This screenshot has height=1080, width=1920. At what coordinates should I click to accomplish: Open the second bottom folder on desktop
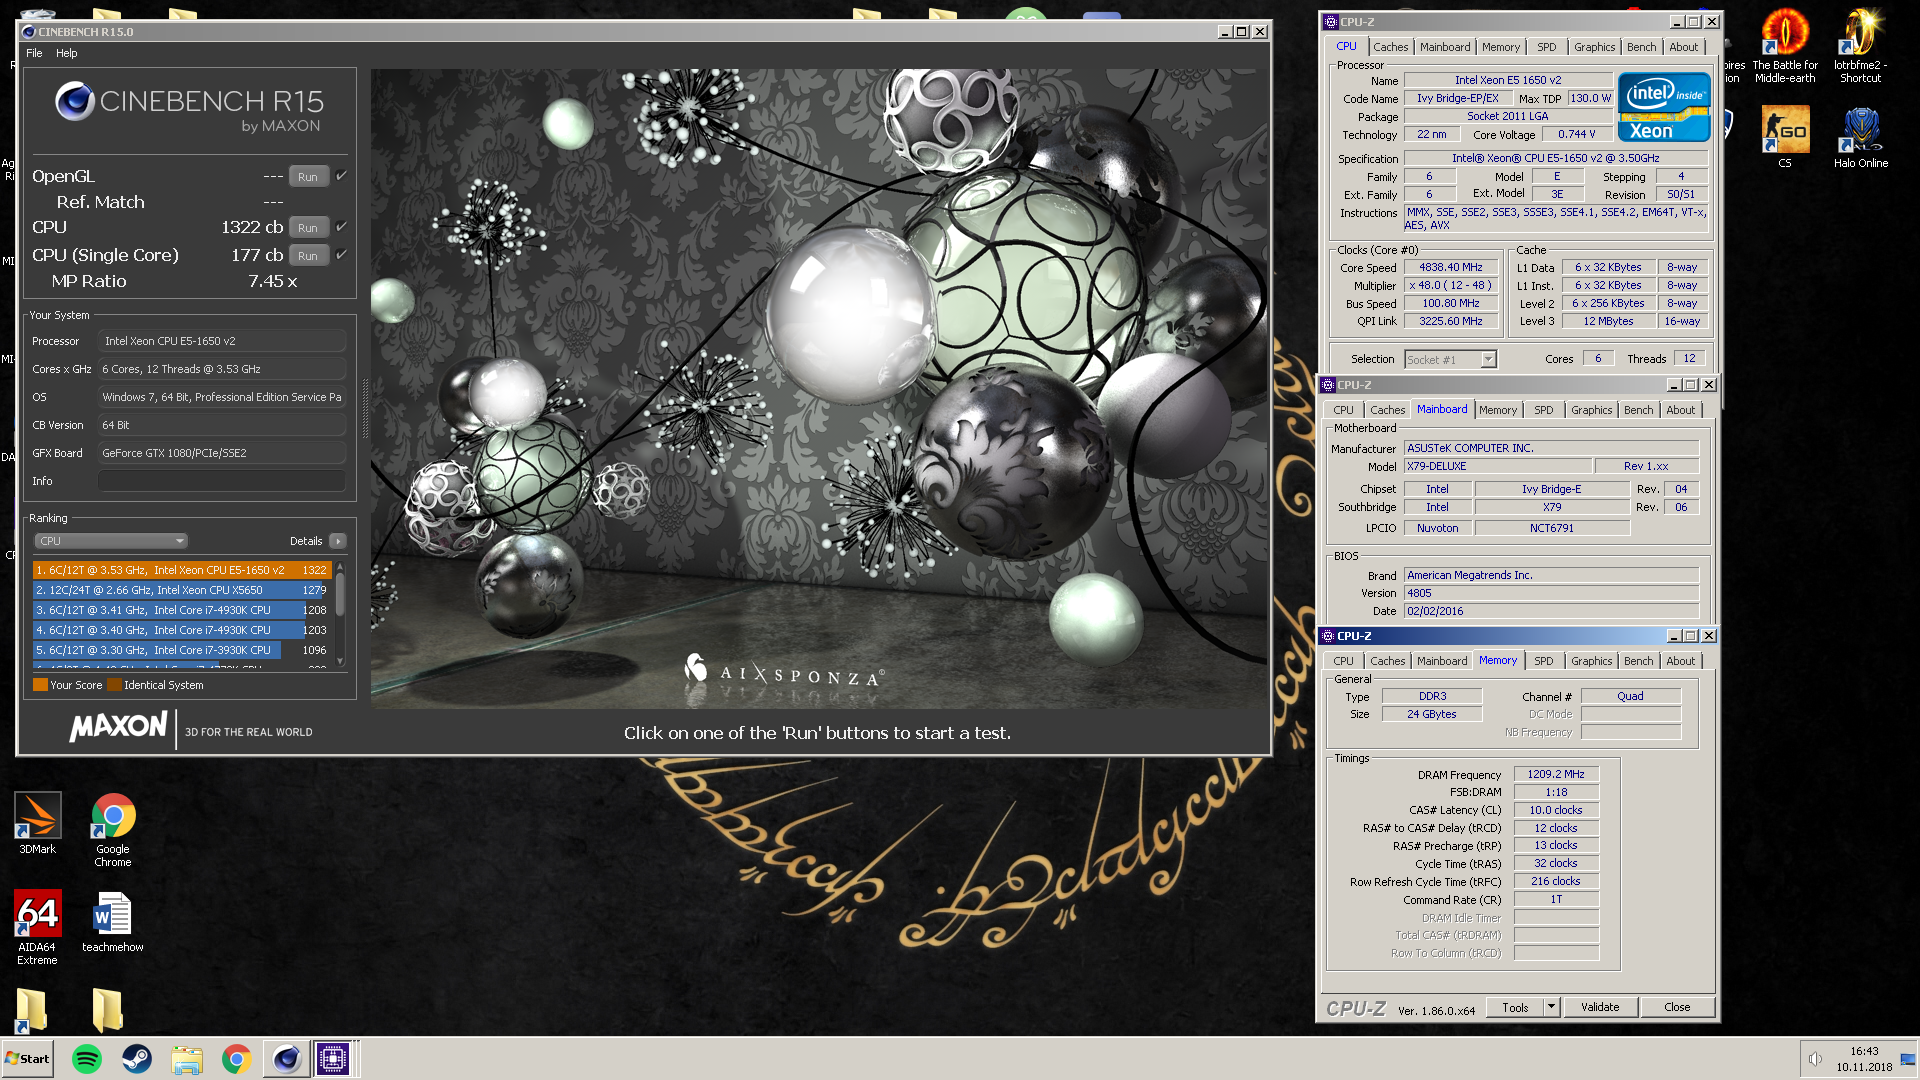[x=107, y=1009]
